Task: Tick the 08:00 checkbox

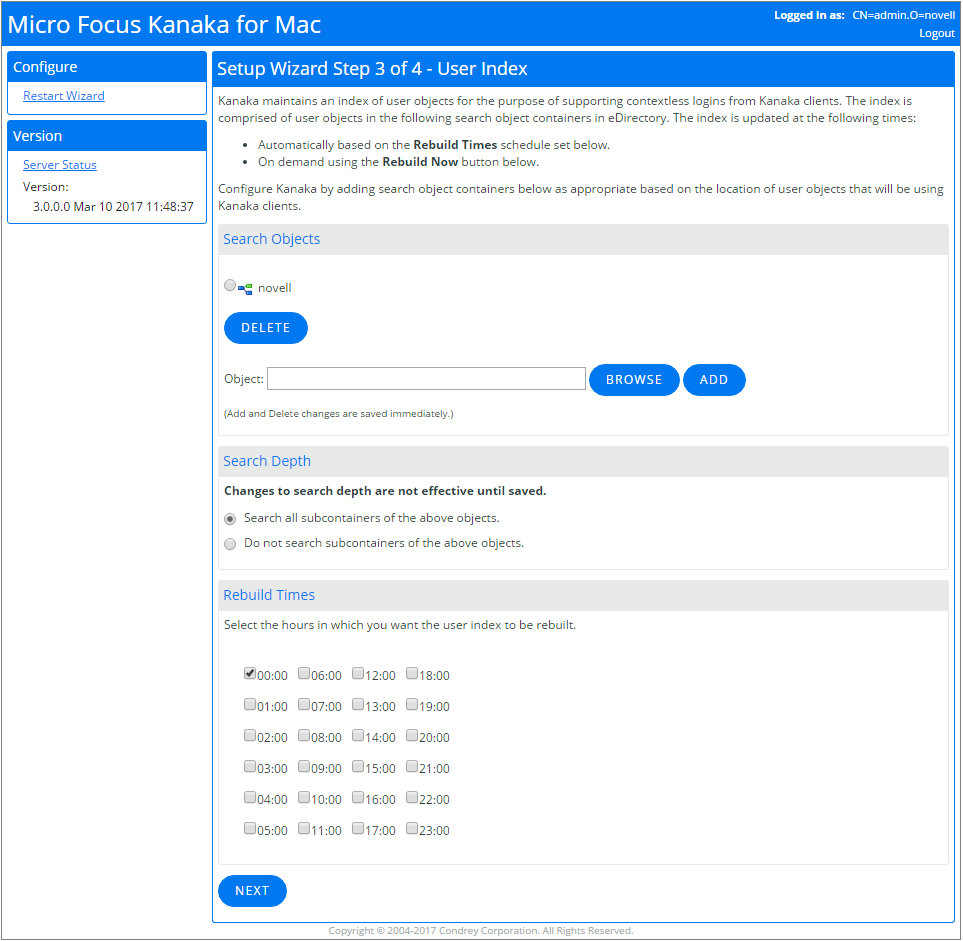Action: point(303,735)
